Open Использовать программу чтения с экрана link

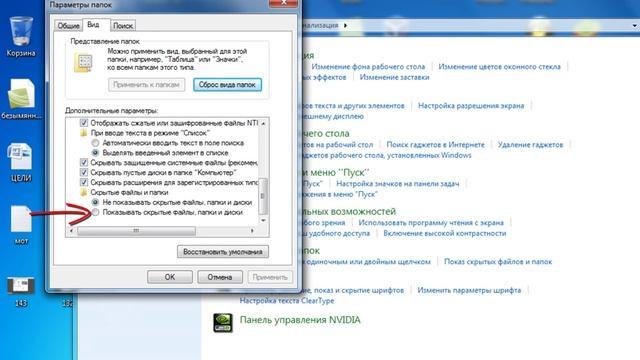pyautogui.click(x=431, y=223)
